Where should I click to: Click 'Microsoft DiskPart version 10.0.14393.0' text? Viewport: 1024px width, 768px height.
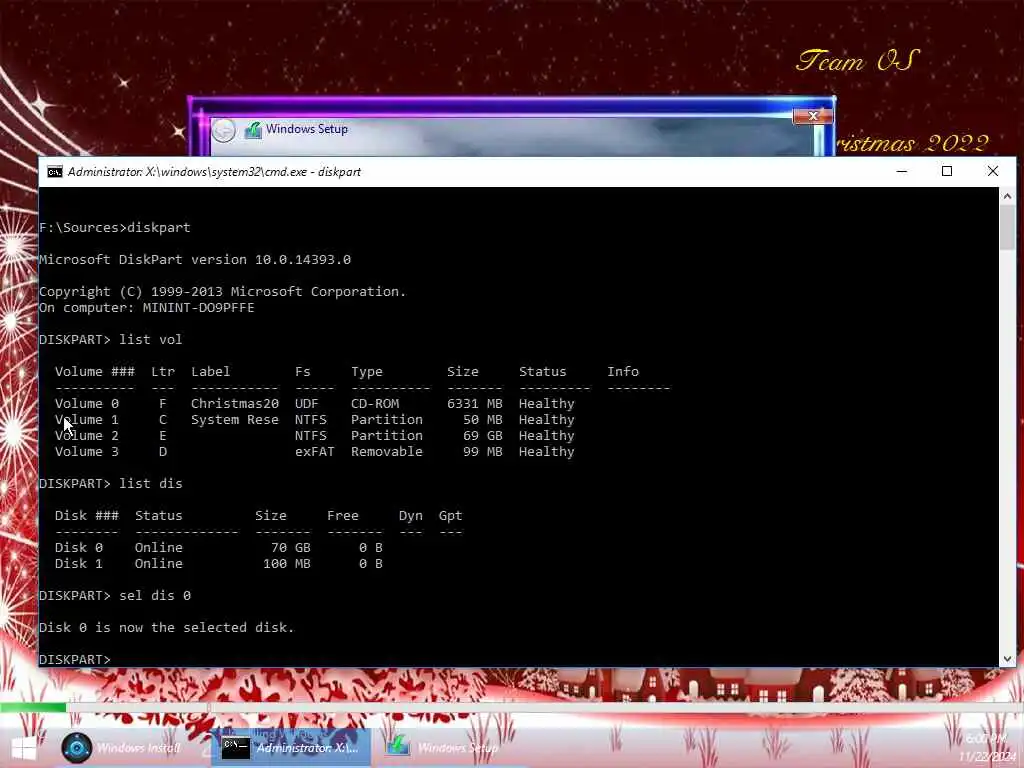pyautogui.click(x=195, y=259)
